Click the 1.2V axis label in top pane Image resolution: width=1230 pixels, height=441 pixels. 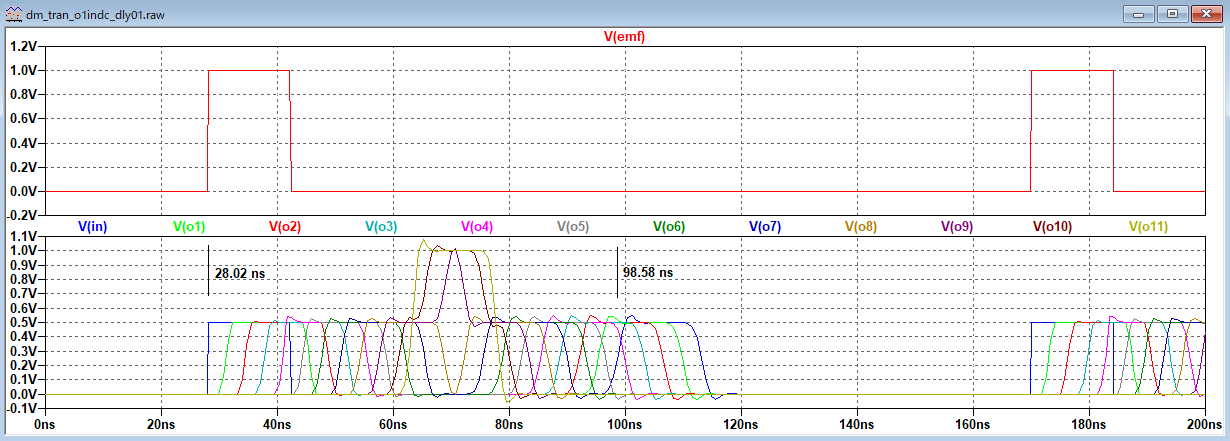pyautogui.click(x=23, y=46)
